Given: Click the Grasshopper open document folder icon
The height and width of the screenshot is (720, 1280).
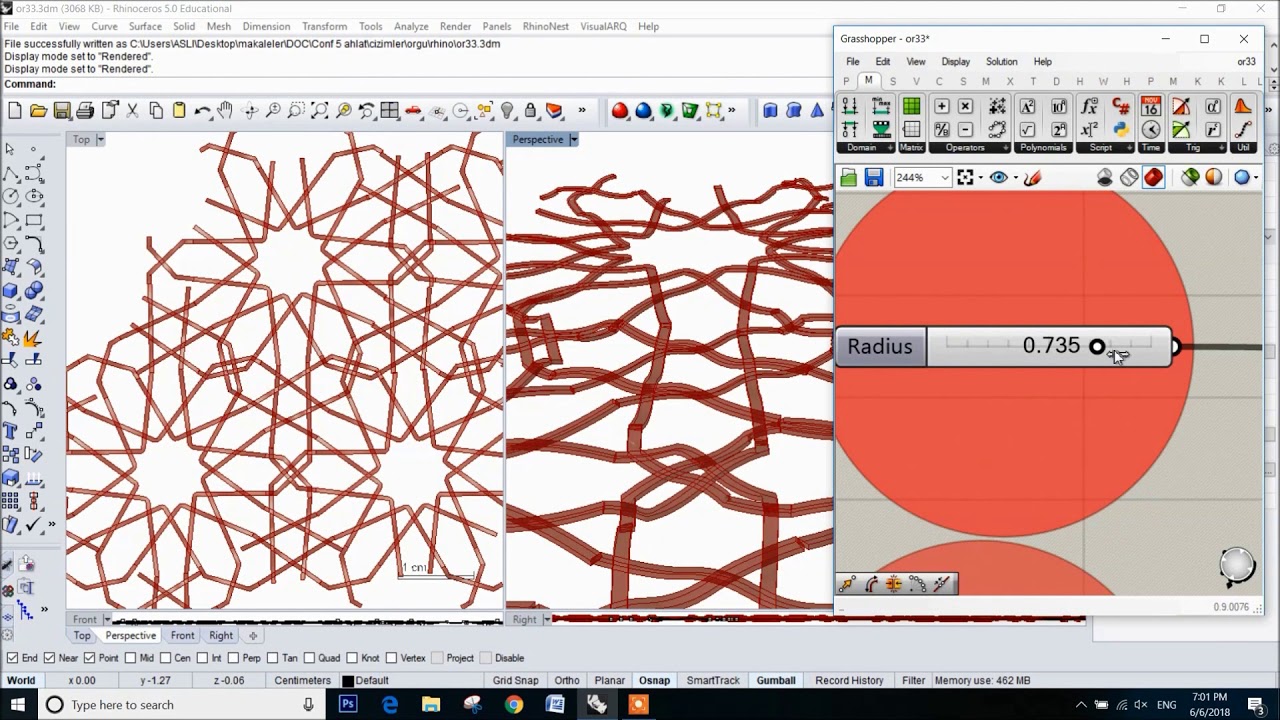Looking at the screenshot, I should pyautogui.click(x=849, y=178).
